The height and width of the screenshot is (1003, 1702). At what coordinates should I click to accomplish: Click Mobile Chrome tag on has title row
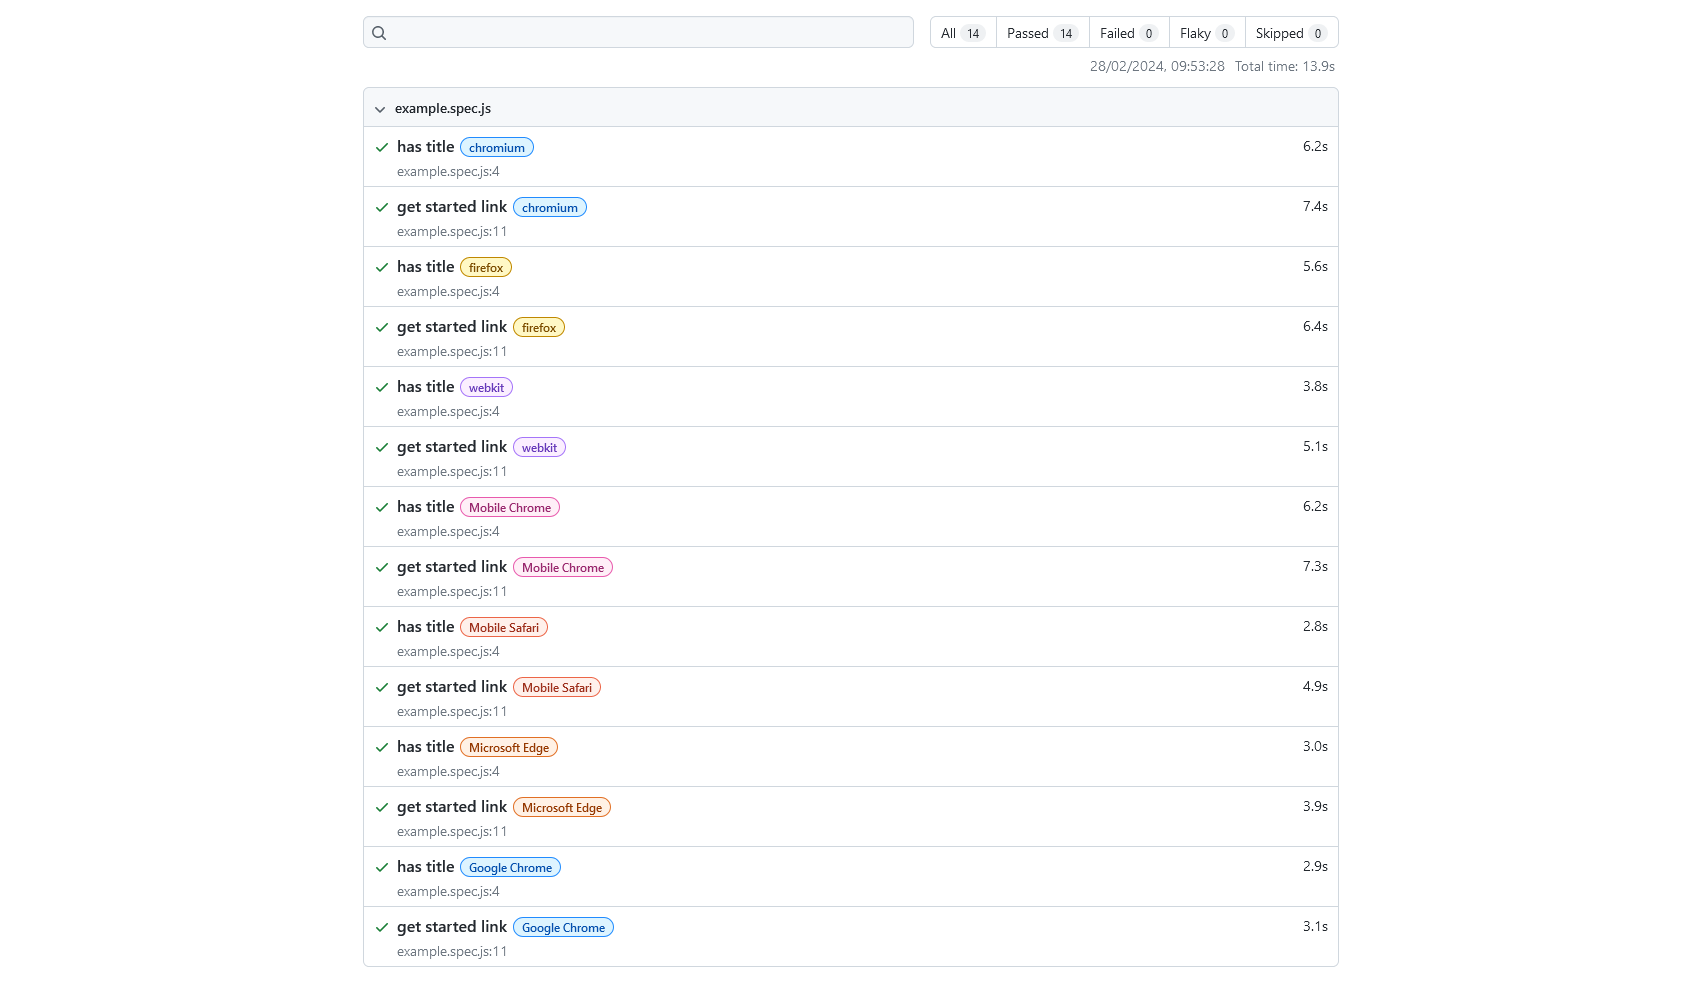coord(510,508)
